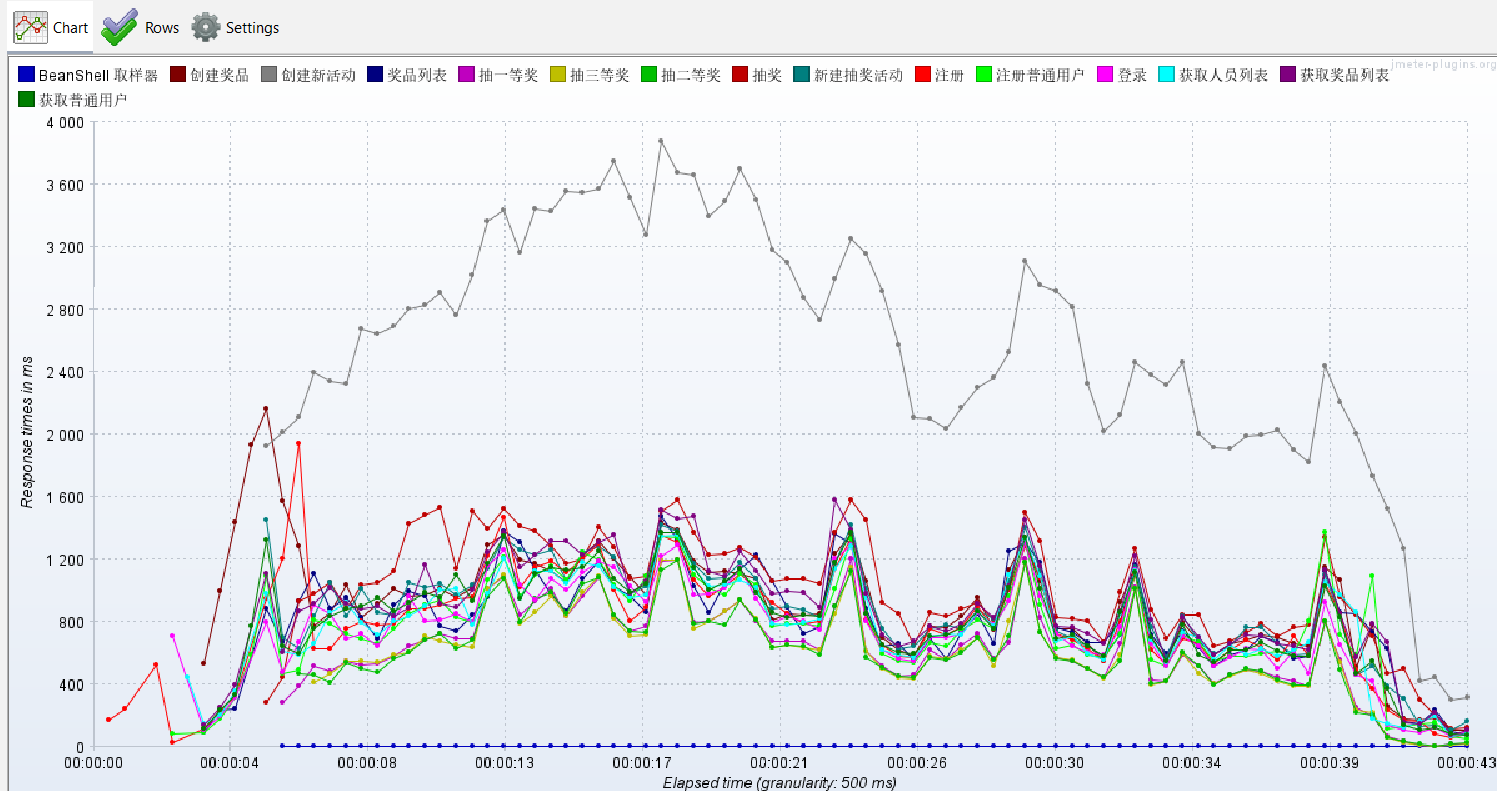
Task: Open the Settings tab
Action: (x=235, y=27)
